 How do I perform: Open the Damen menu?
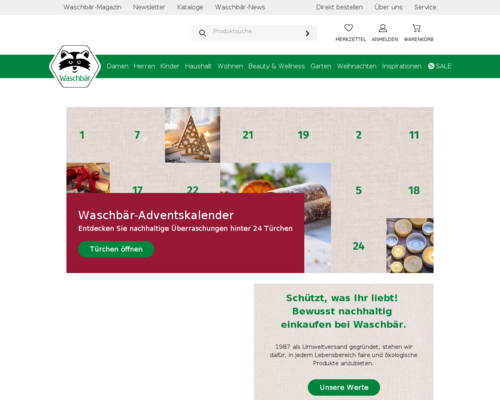pos(117,66)
